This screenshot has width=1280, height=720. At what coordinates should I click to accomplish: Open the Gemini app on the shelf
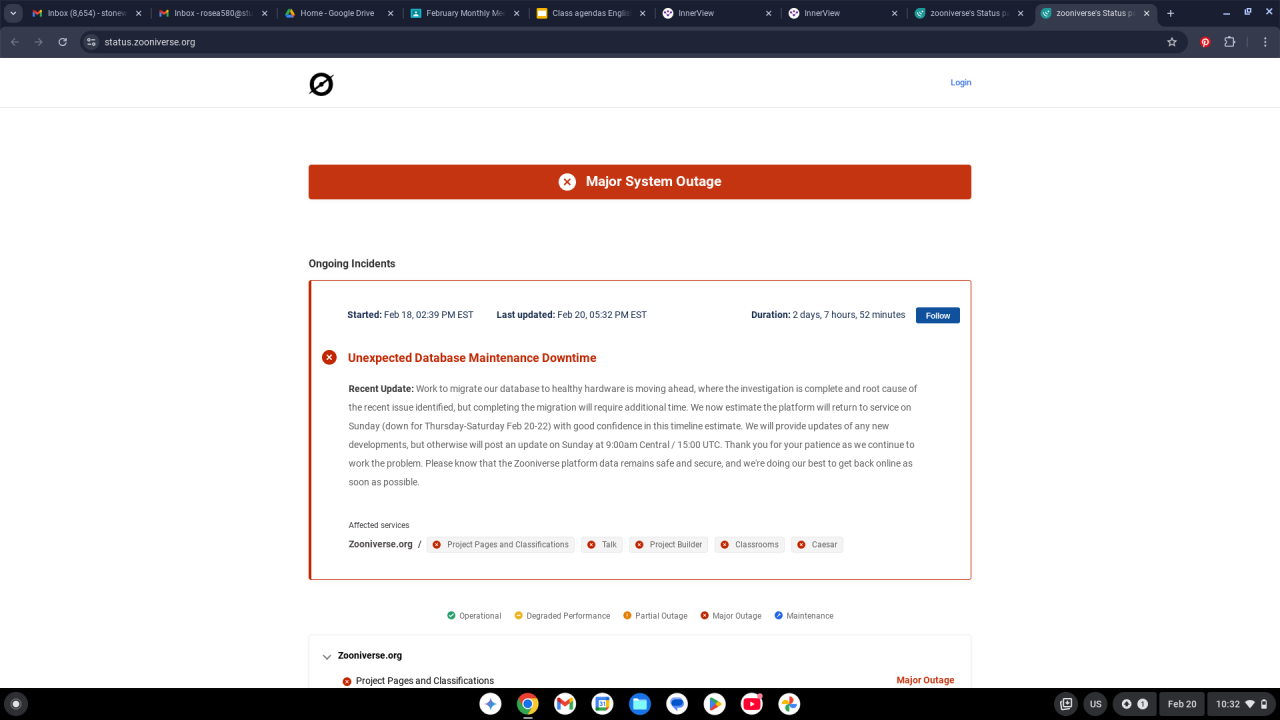tap(490, 704)
